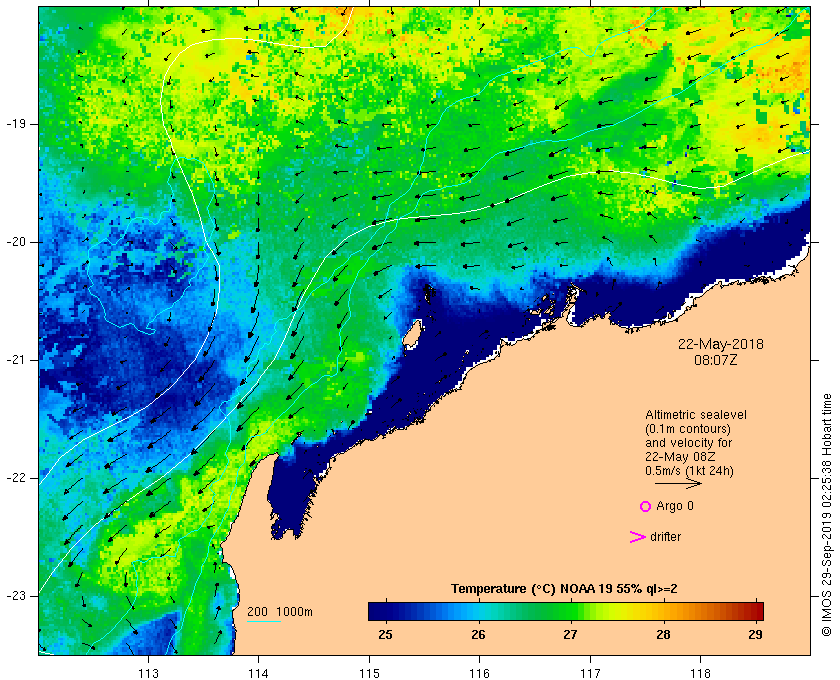Viewport: 840px width, 680px height.
Task: Click the magenta Argo 0 circle marker
Action: click(646, 506)
